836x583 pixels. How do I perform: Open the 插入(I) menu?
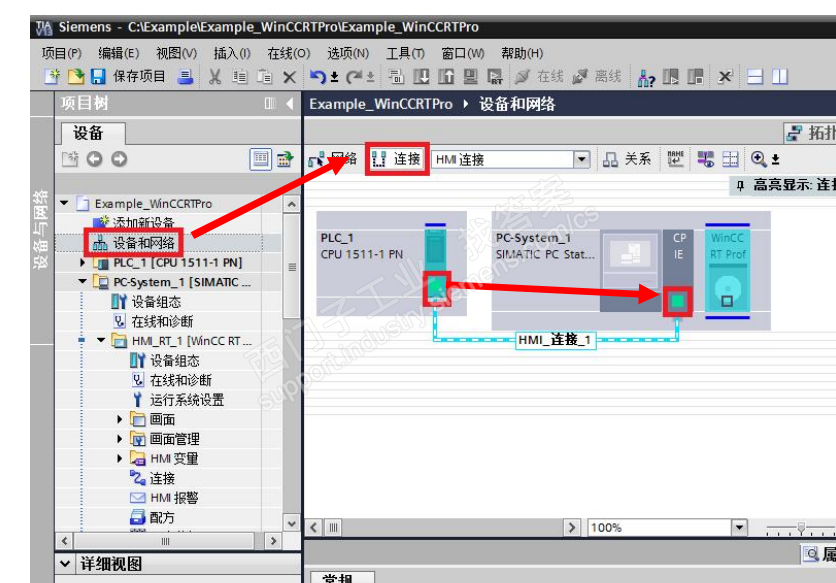(232, 53)
